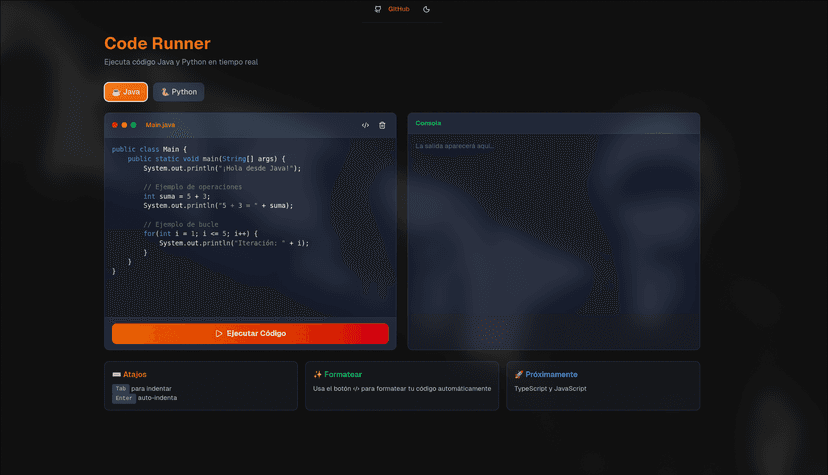828x475 pixels.
Task: Click the console output placeholder text
Action: click(455, 146)
